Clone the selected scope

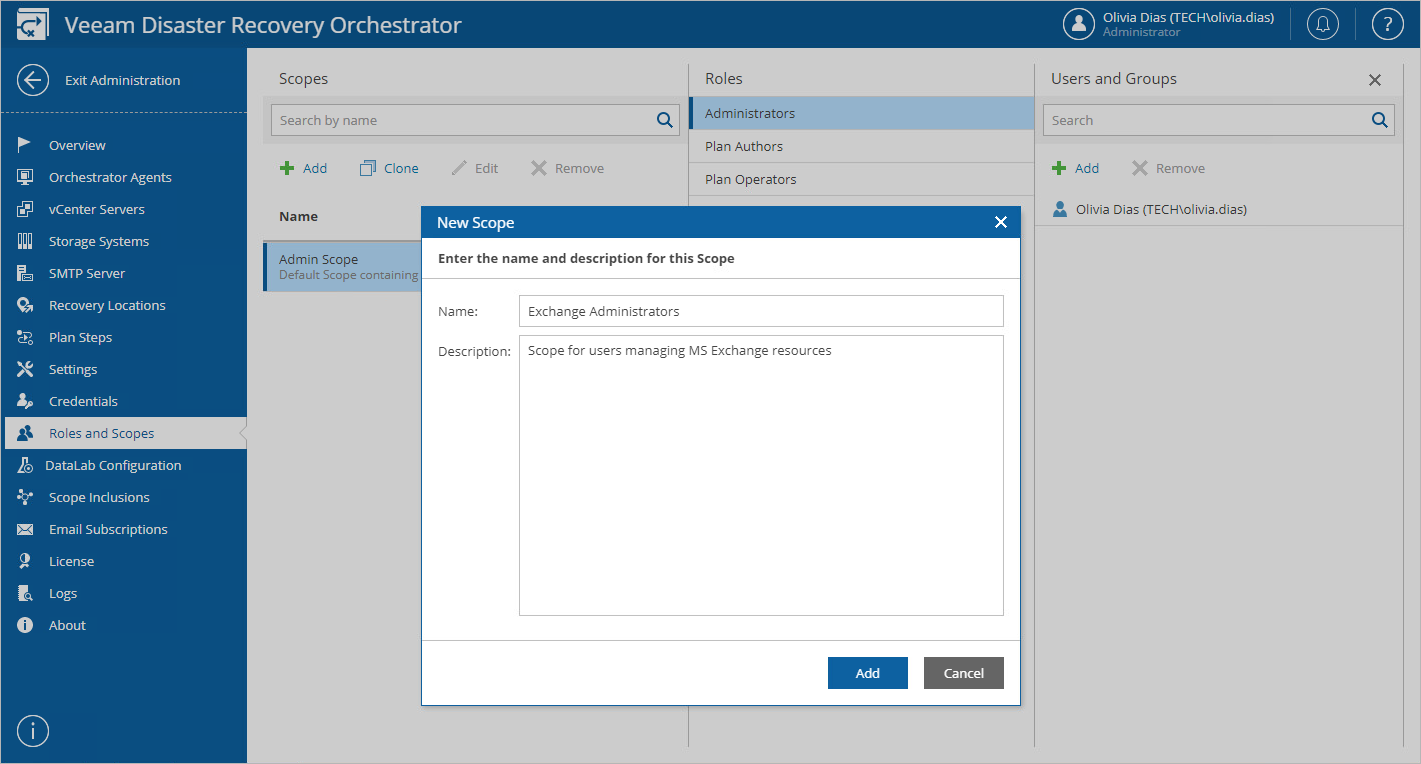[389, 168]
